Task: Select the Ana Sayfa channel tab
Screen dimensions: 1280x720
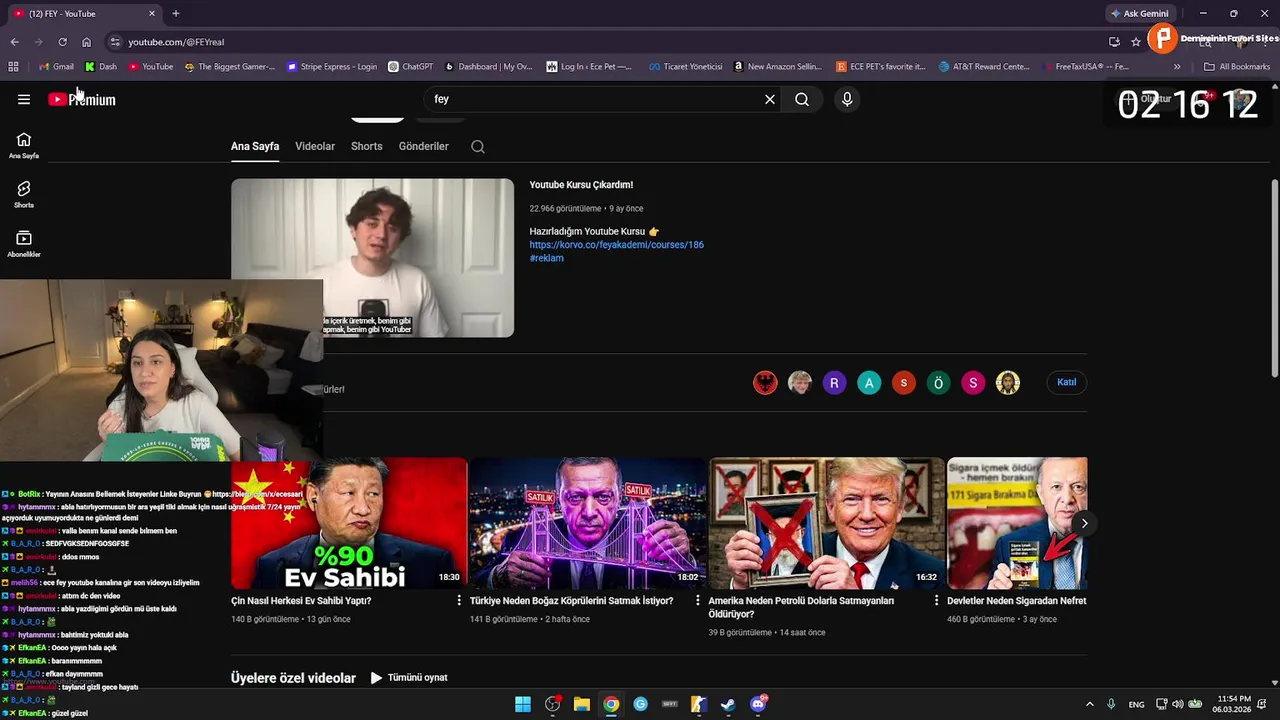Action: (x=255, y=146)
